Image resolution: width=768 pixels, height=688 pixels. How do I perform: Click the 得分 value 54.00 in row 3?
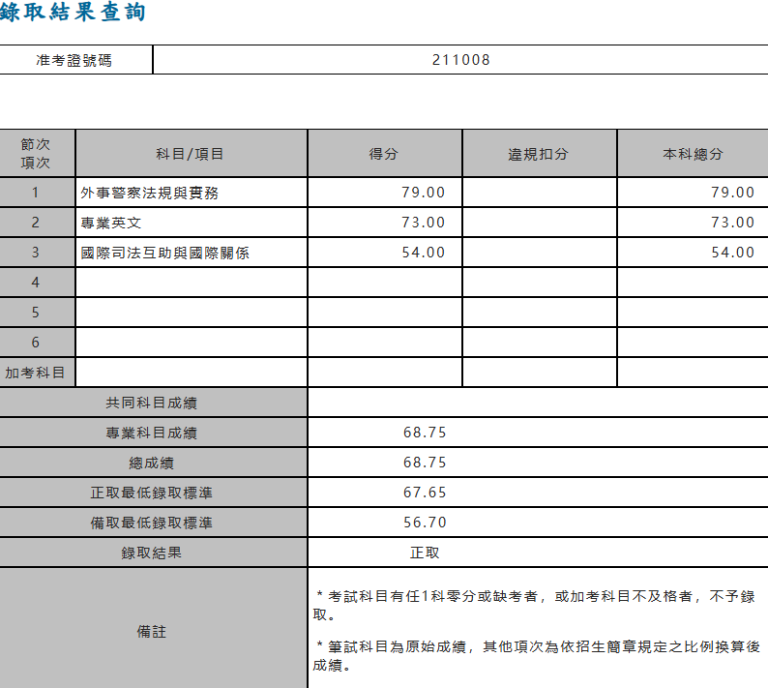pos(423,252)
